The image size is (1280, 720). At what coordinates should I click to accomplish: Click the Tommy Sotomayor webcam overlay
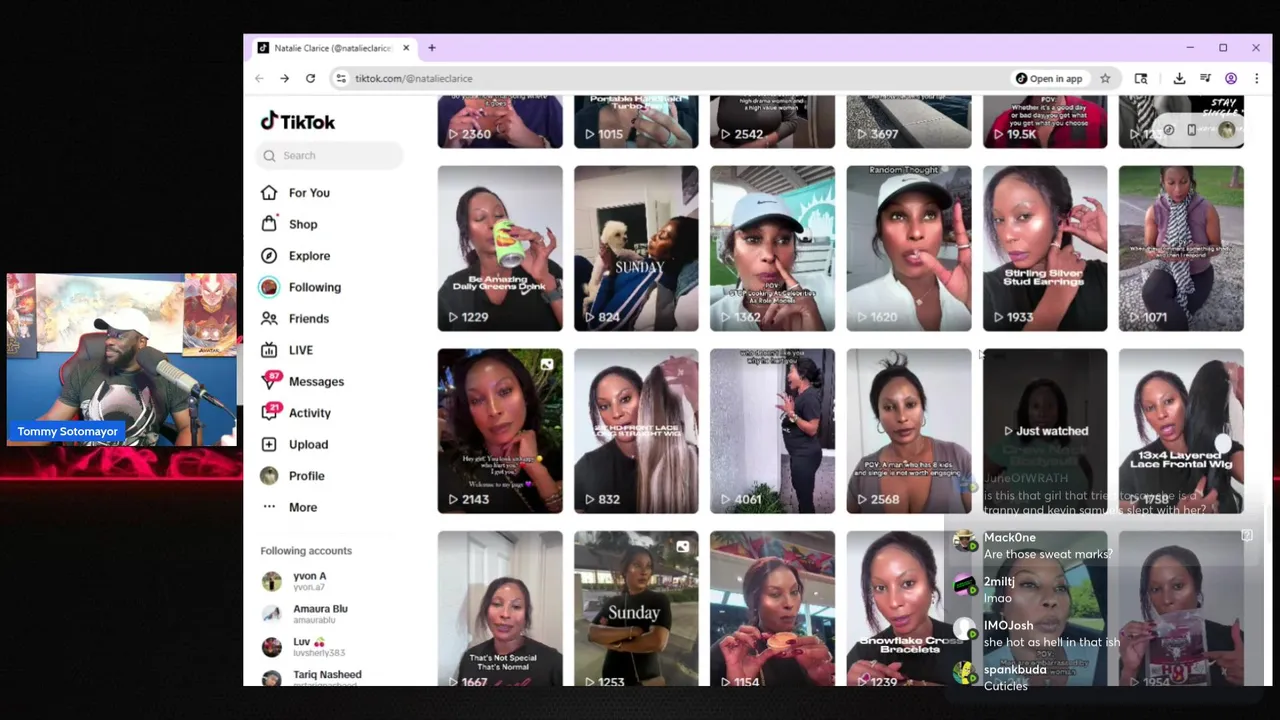(122, 360)
